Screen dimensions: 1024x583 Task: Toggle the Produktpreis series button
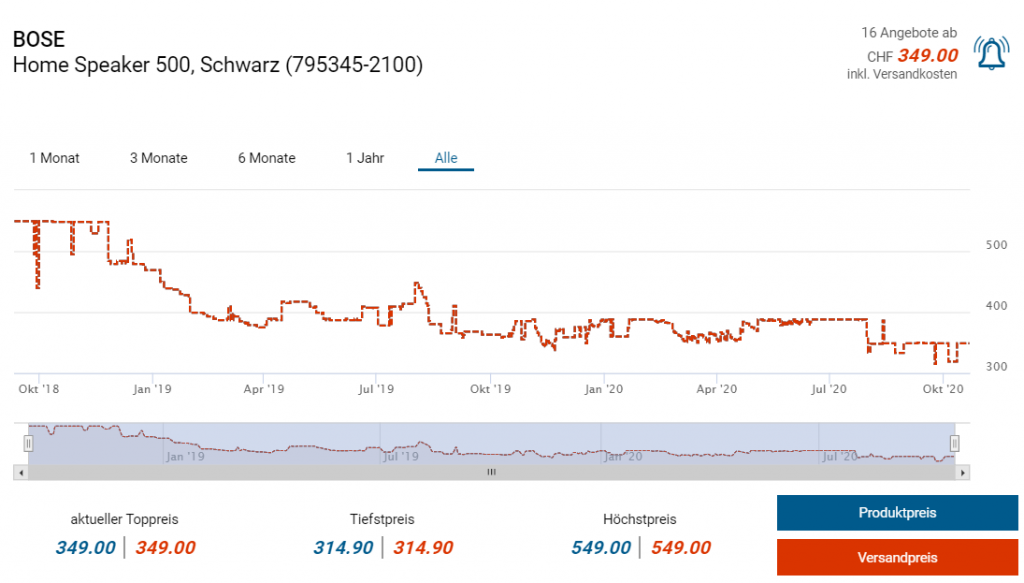(x=897, y=513)
